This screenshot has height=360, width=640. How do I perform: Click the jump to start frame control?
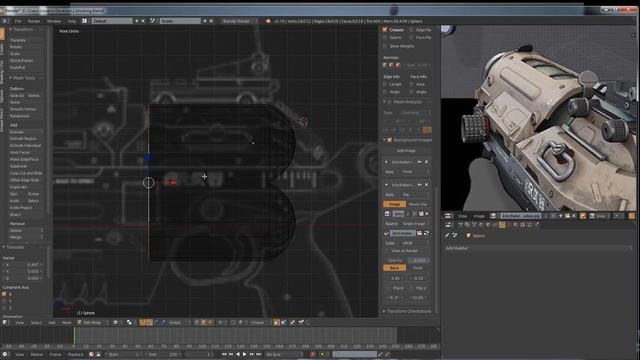(224, 354)
